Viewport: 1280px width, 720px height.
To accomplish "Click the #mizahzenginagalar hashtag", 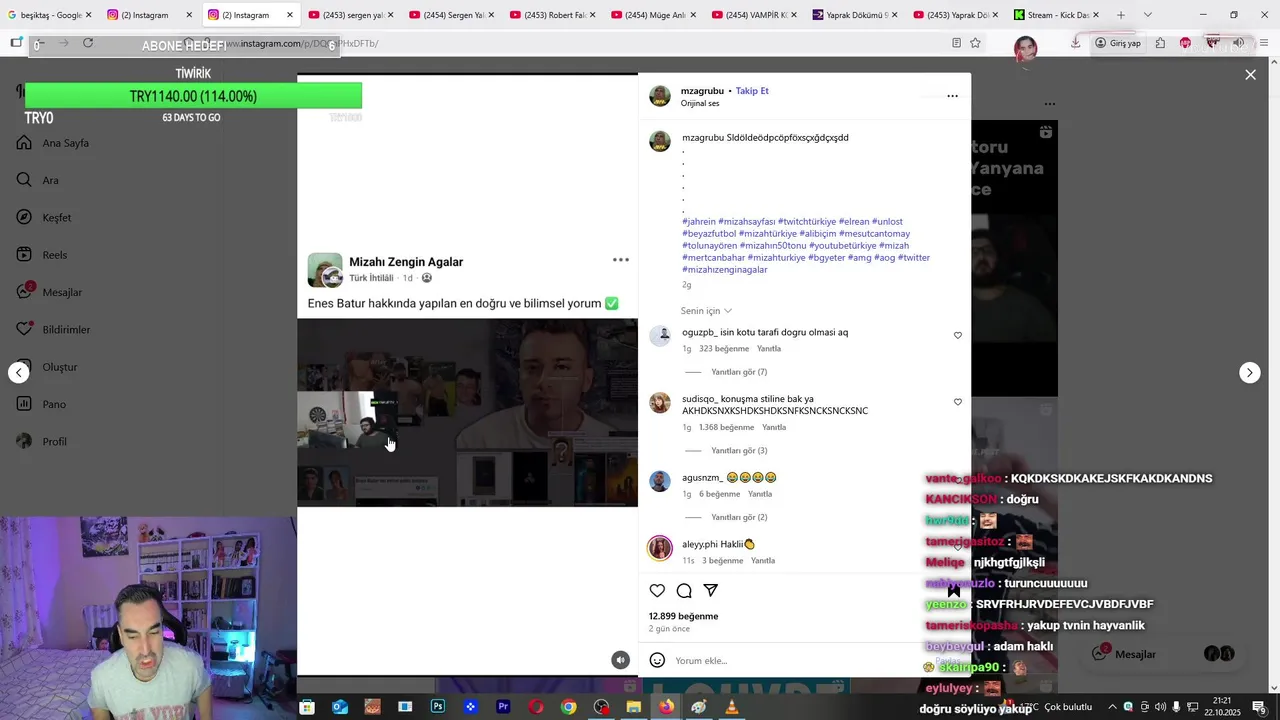I will 725,270.
